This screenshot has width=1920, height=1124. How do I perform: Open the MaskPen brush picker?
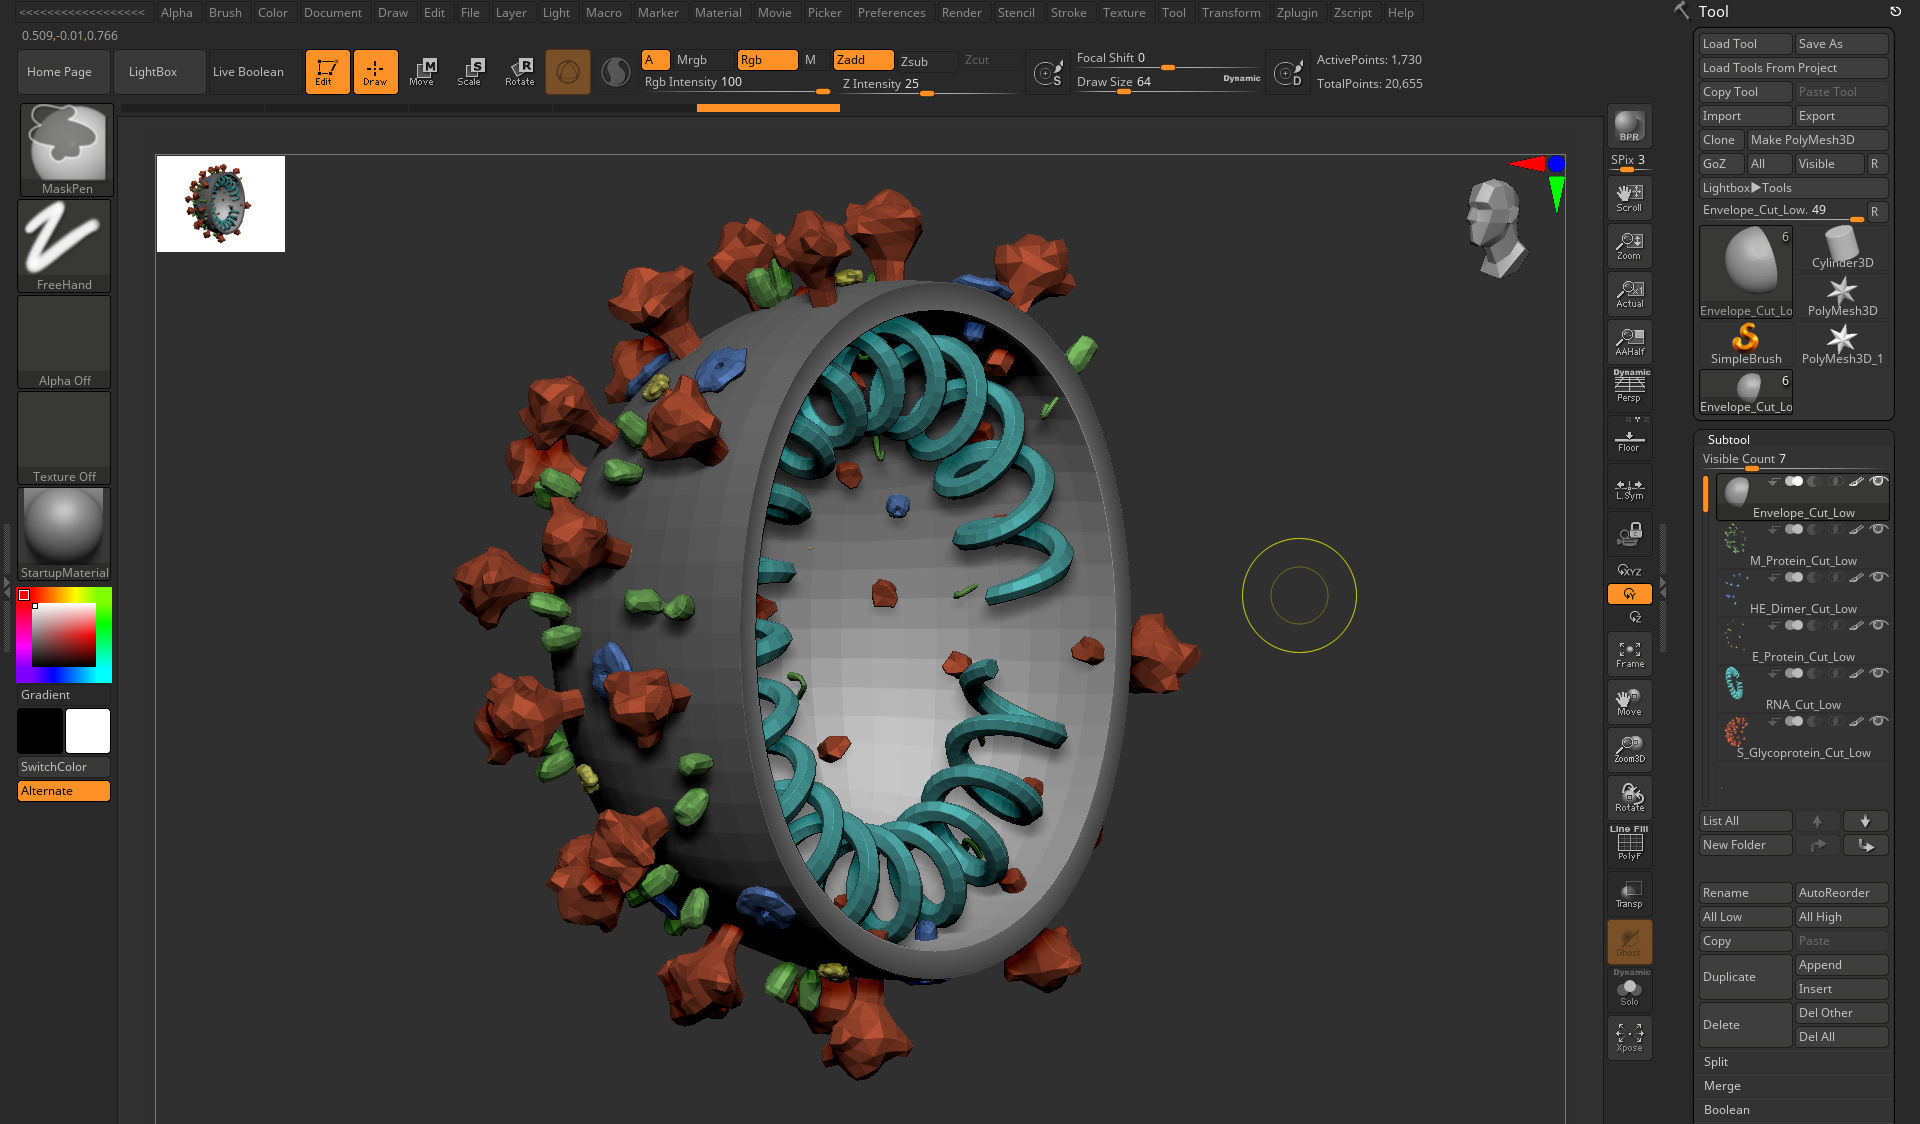click(67, 150)
